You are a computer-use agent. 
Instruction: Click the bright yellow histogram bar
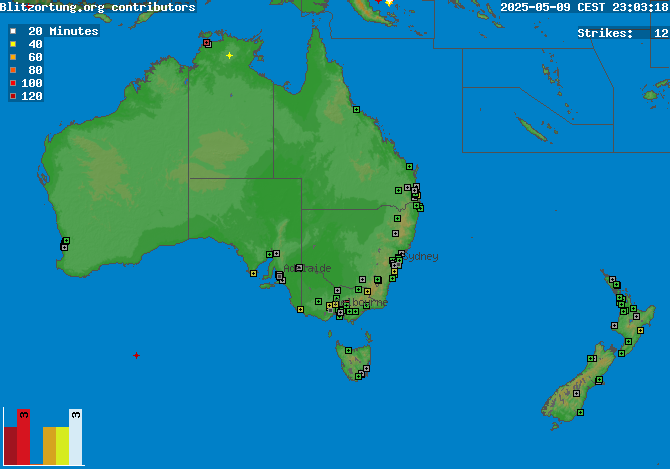pos(62,446)
